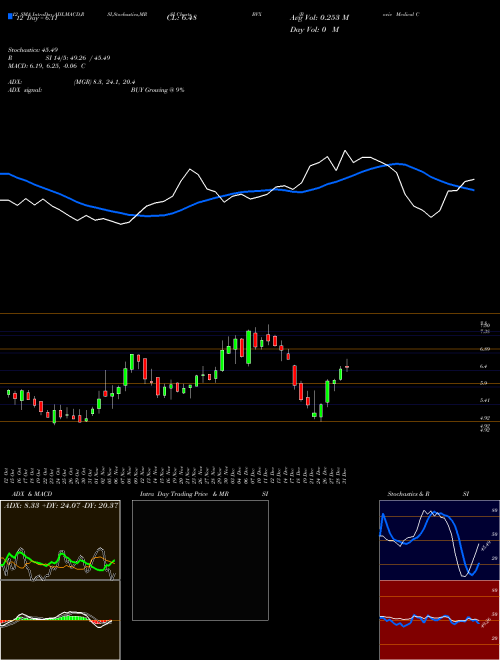Click the 'Stochastics: 45.49' reading

coord(32,50)
